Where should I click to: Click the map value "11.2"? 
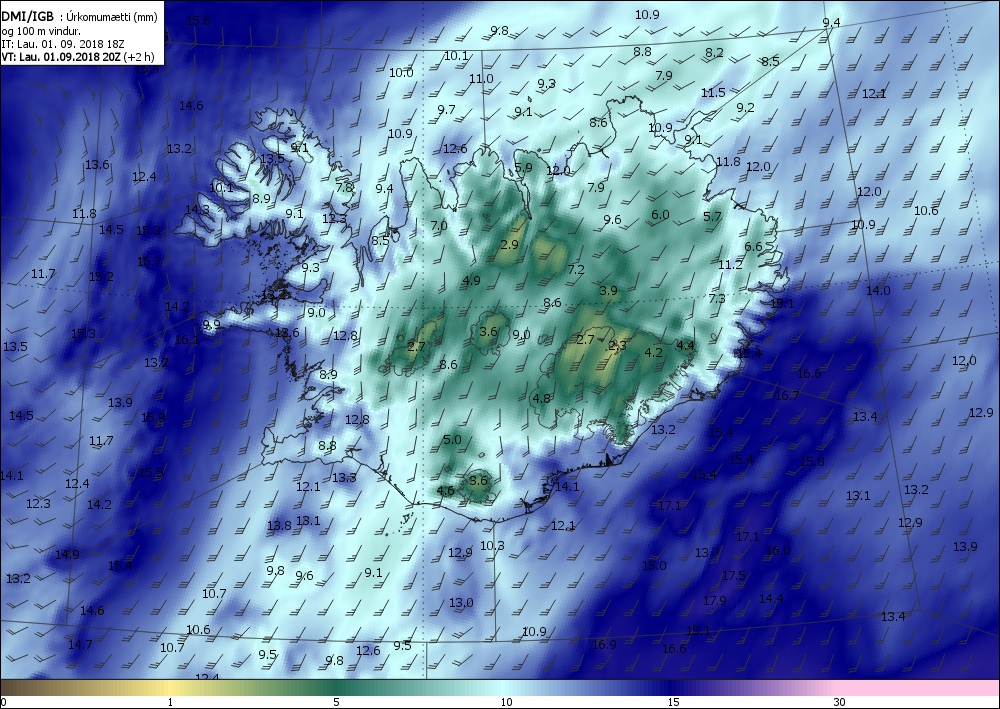pos(730,264)
